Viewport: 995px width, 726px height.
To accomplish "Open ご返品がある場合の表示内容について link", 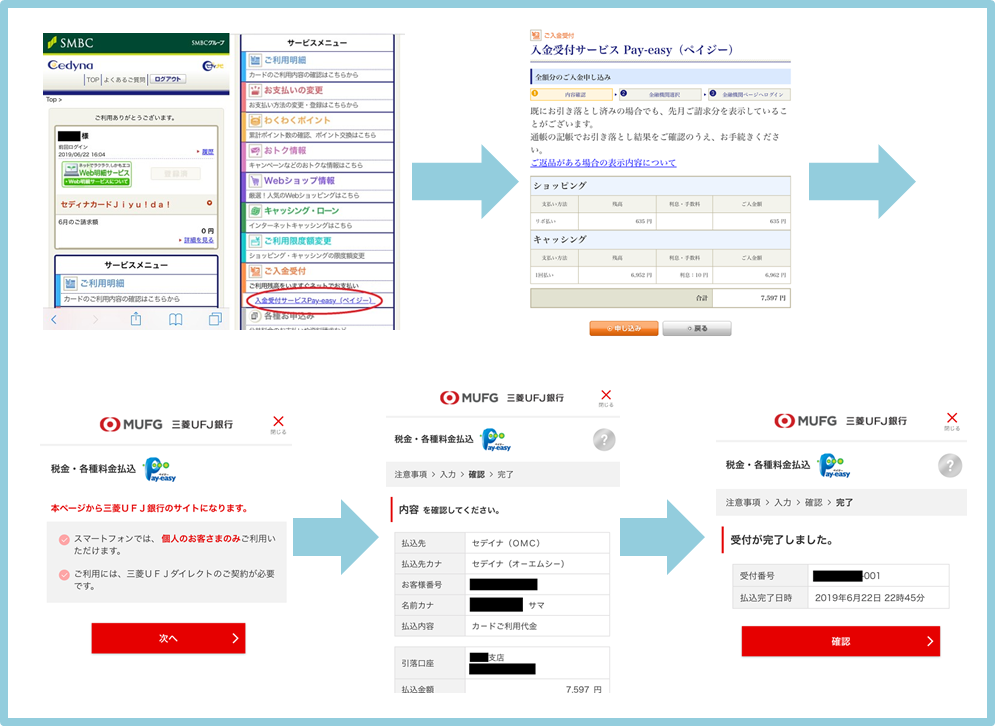I will [603, 163].
